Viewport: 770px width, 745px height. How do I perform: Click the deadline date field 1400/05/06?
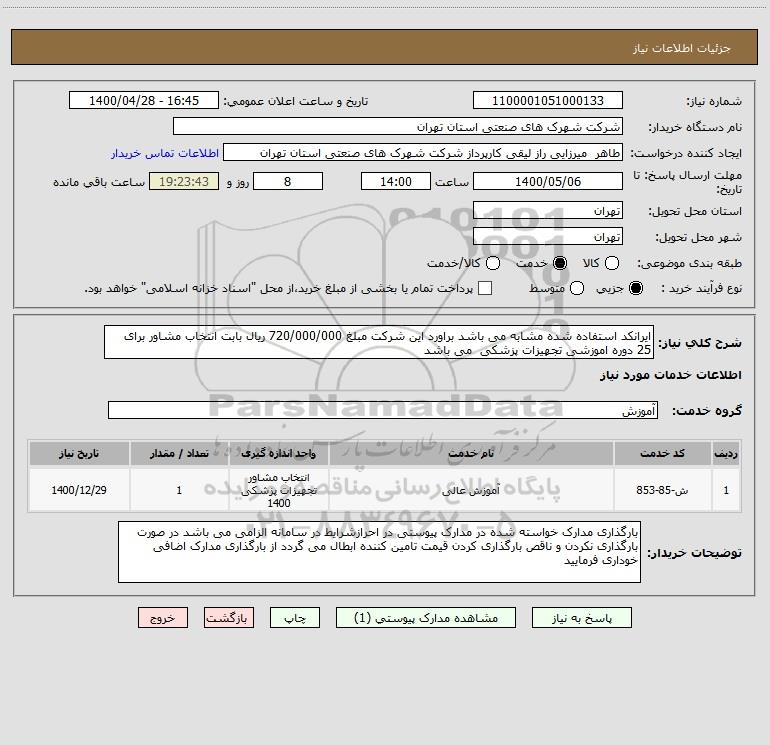pyautogui.click(x=548, y=181)
